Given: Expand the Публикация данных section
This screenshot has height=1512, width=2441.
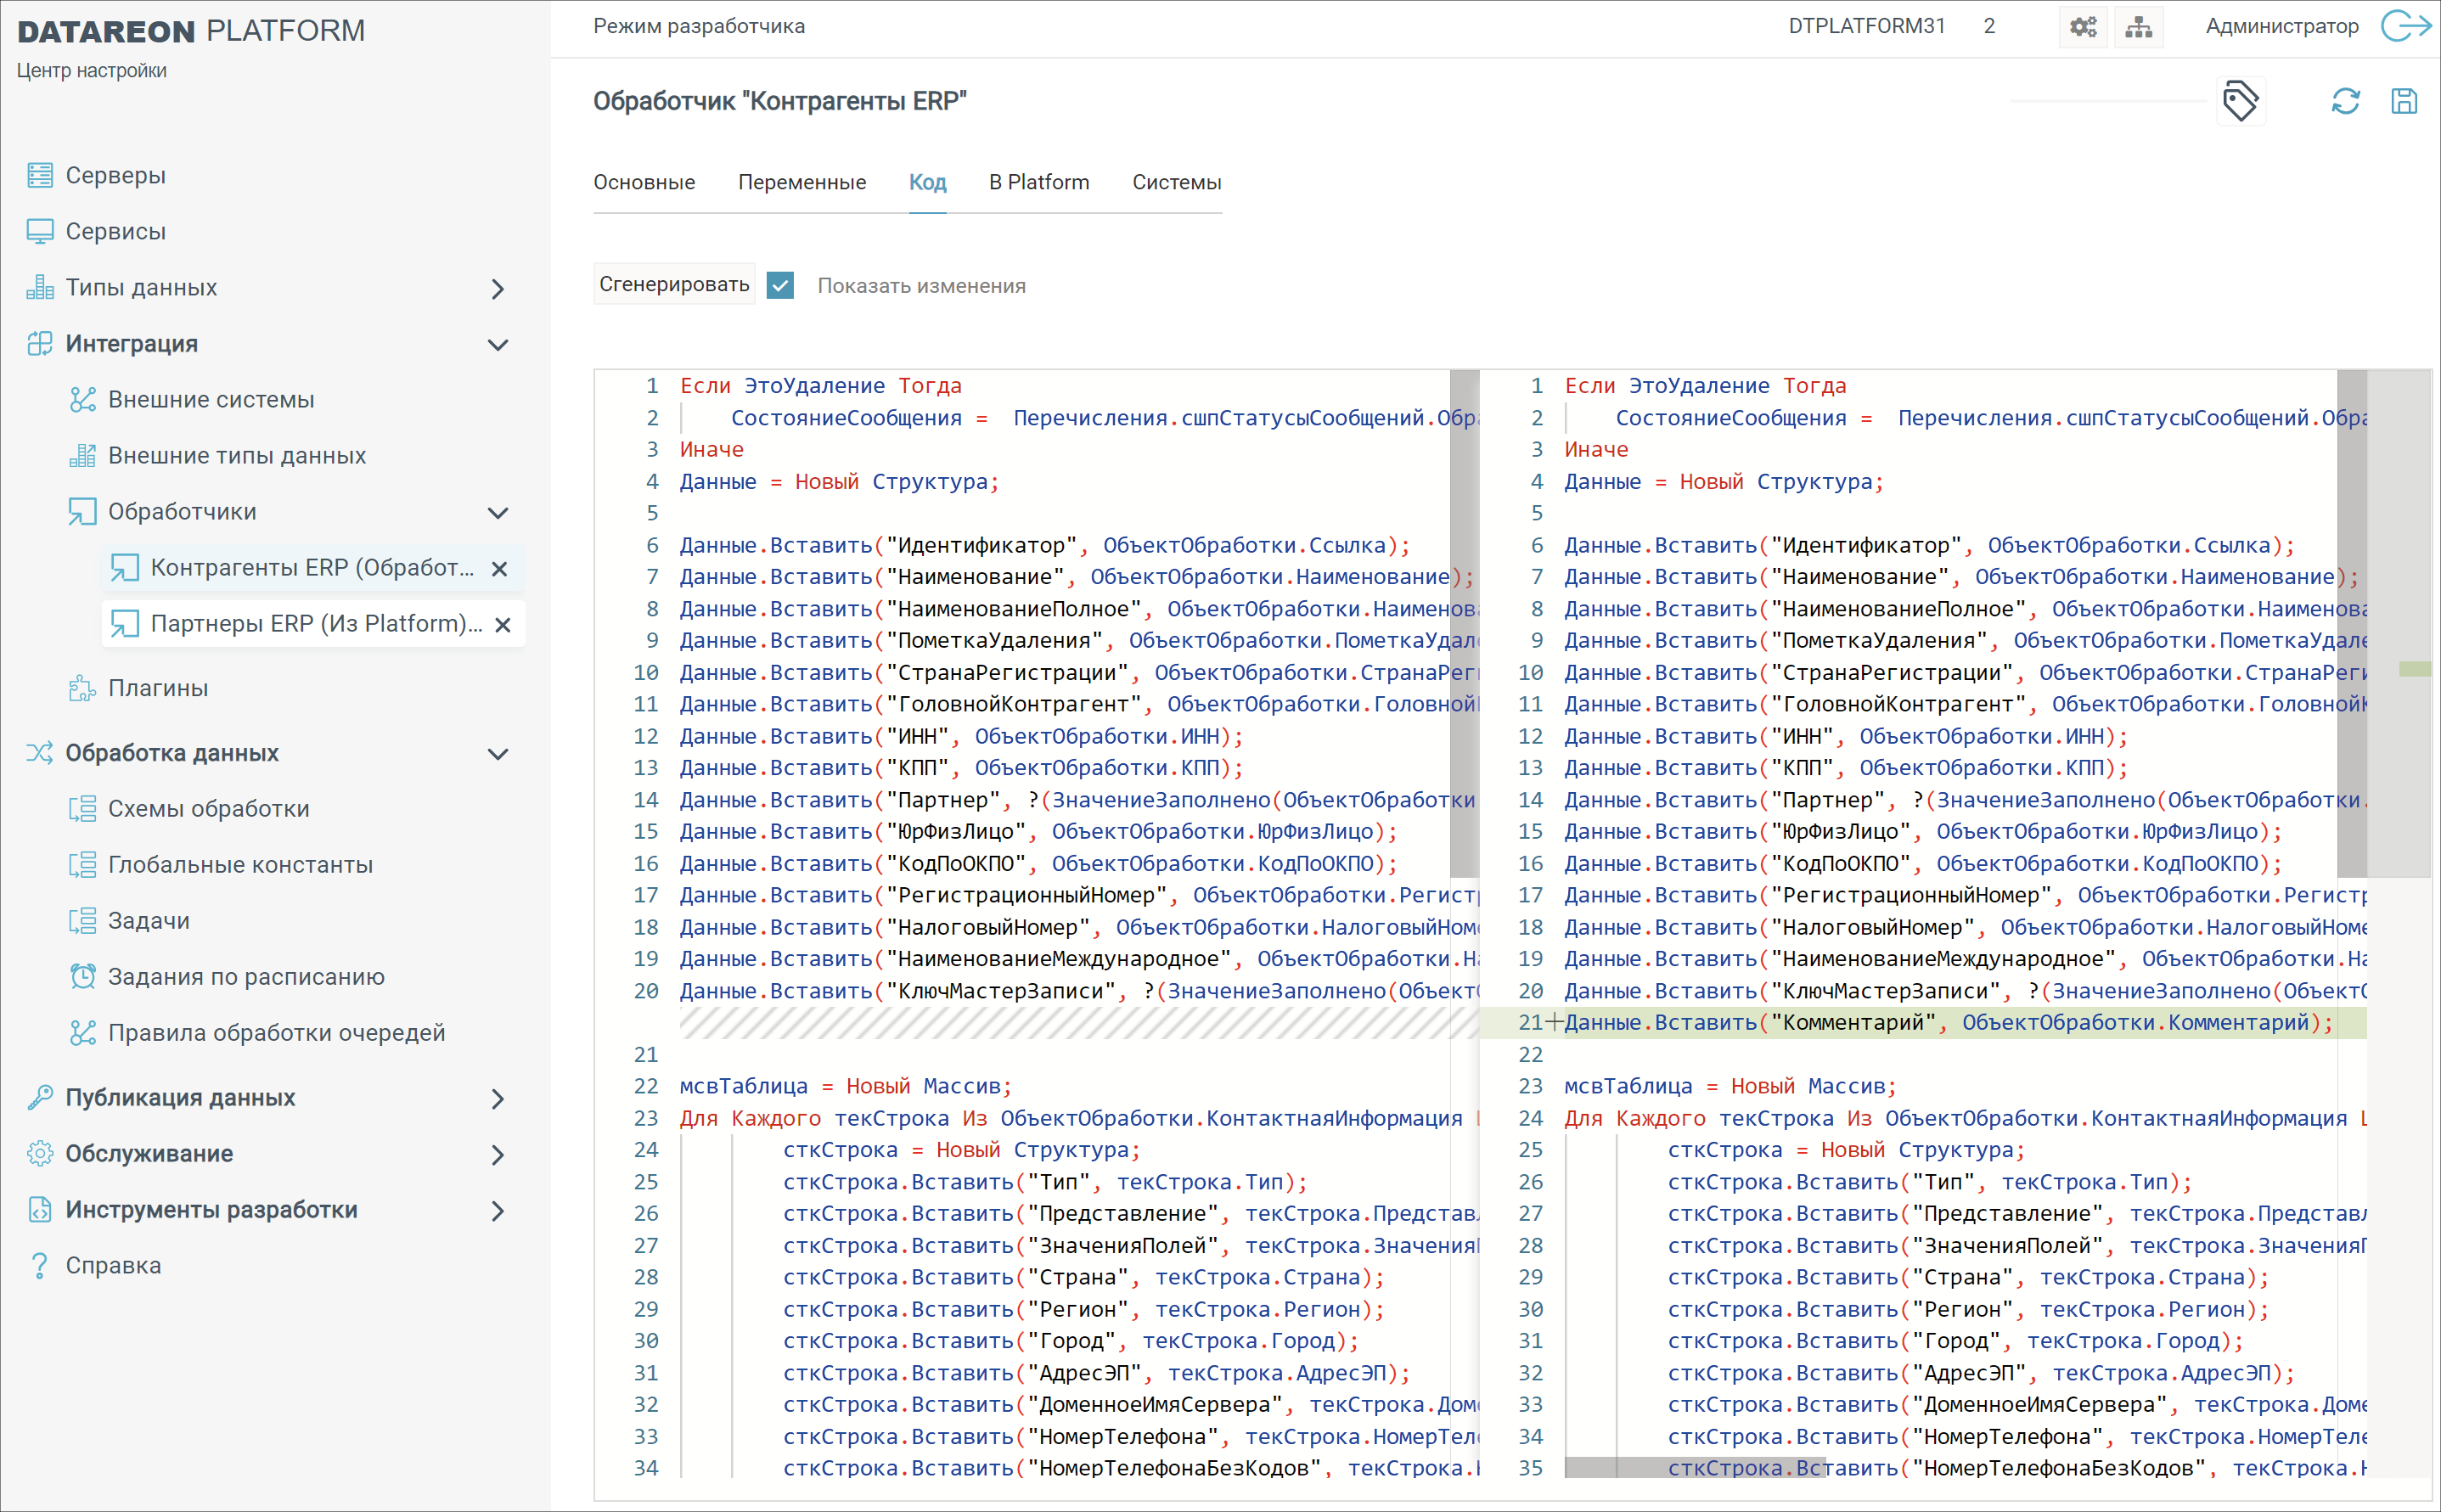Looking at the screenshot, I should click(x=498, y=1099).
